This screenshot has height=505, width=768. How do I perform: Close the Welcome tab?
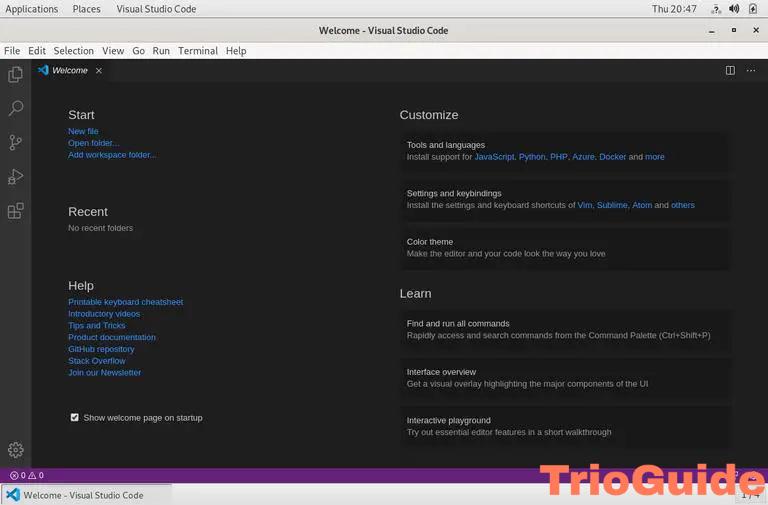pyautogui.click(x=99, y=71)
